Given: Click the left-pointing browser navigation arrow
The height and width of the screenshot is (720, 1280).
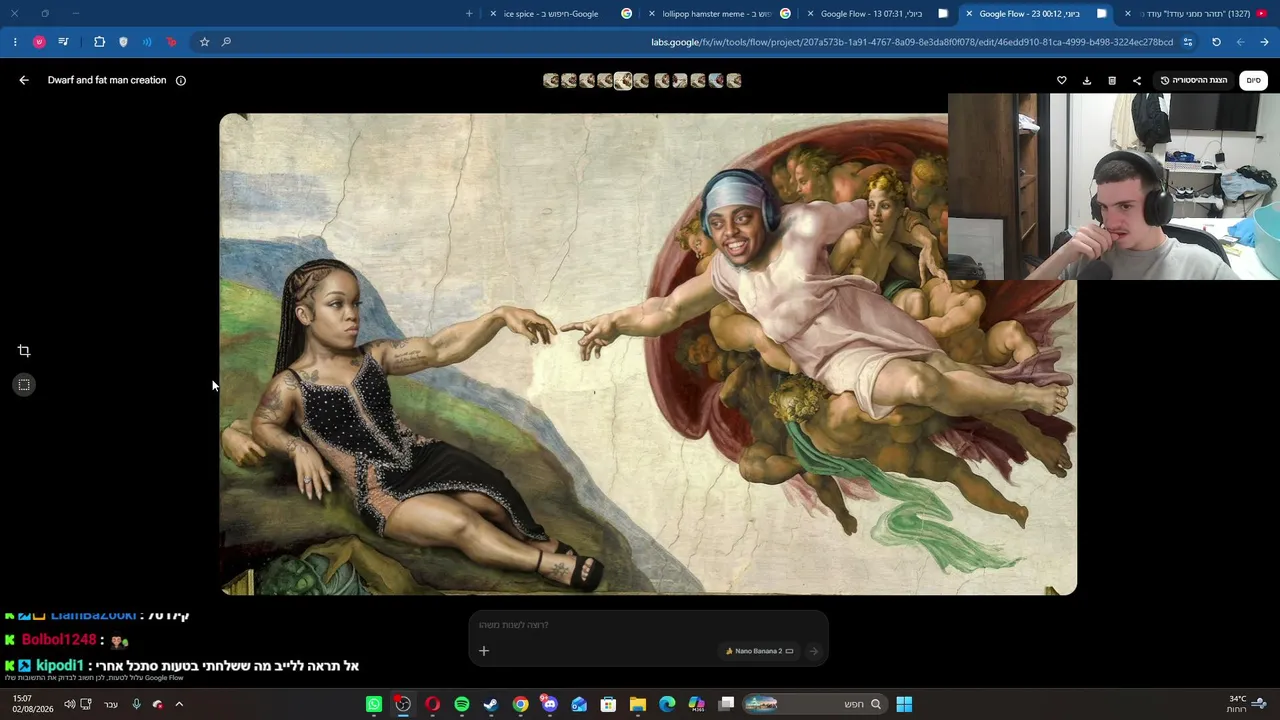Looking at the screenshot, I should click(x=1240, y=42).
